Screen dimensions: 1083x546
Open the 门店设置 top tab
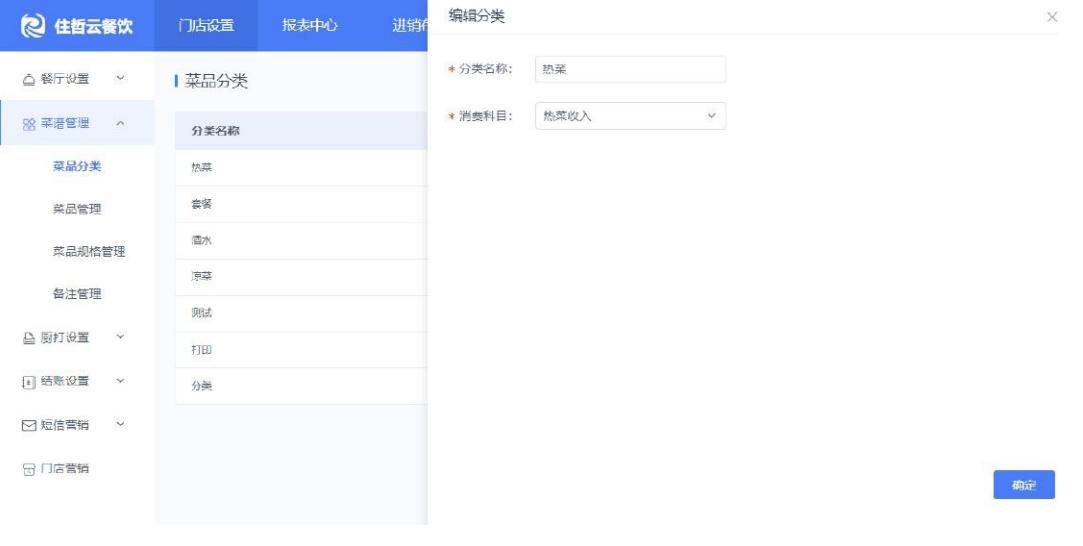[206, 26]
